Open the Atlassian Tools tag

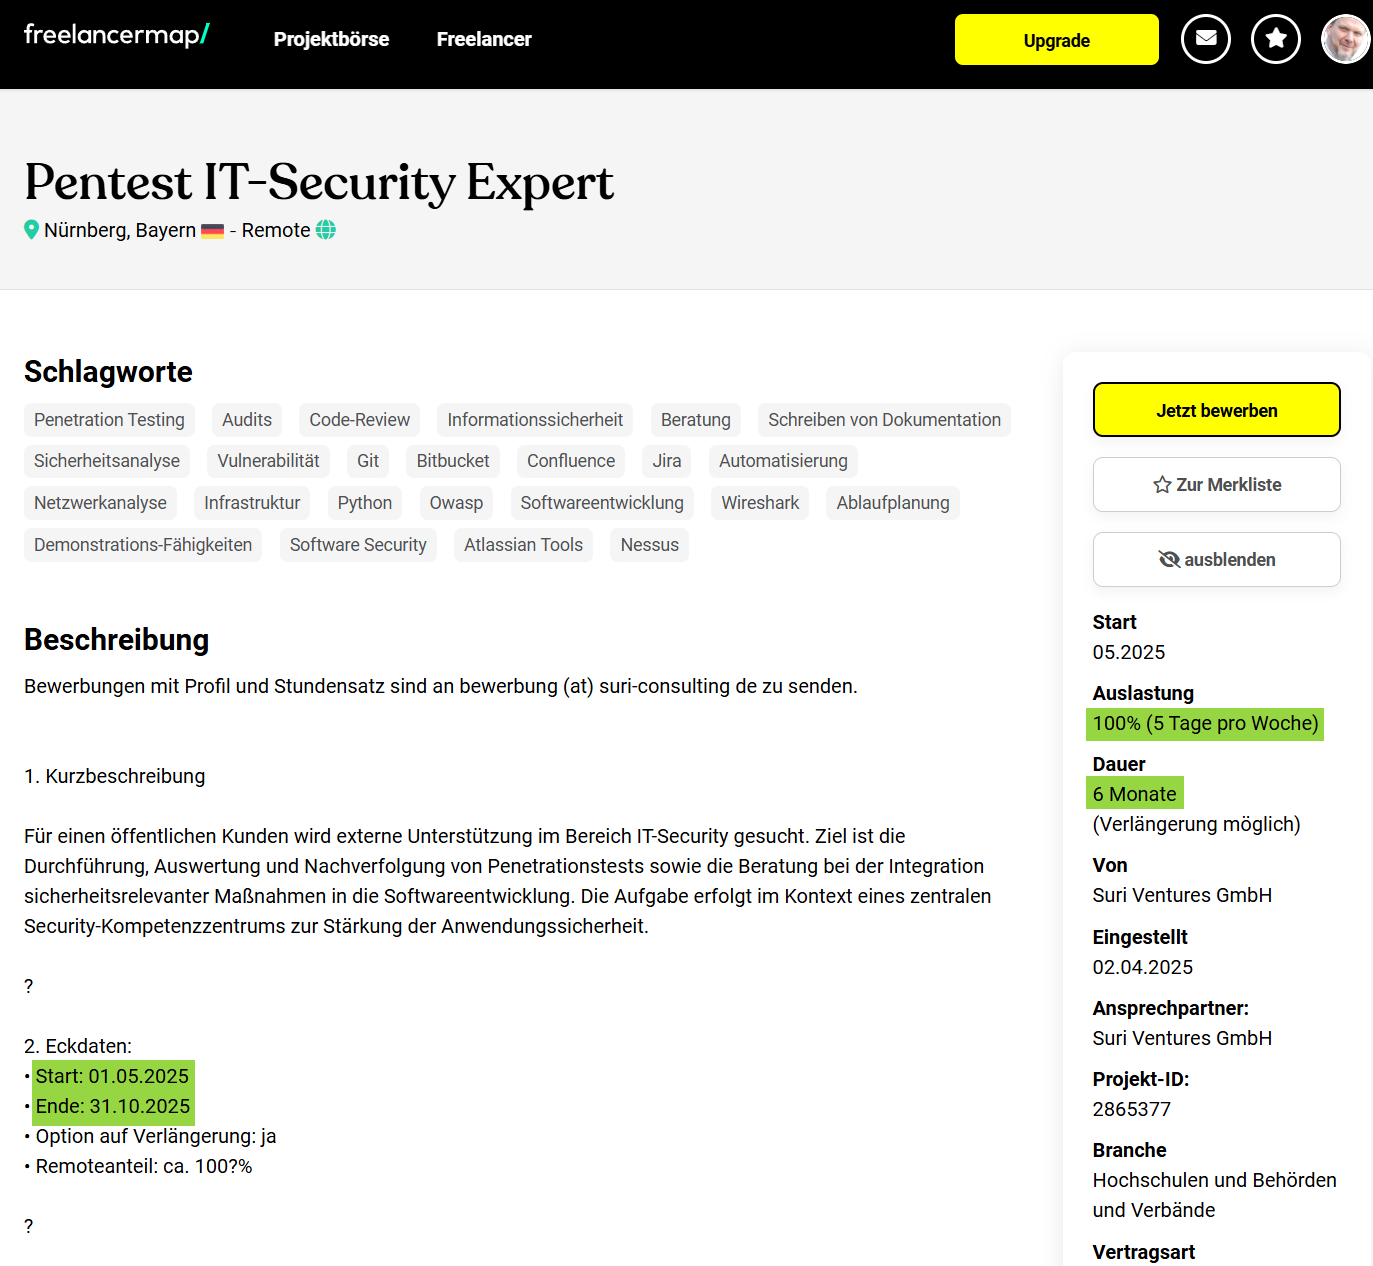(523, 545)
